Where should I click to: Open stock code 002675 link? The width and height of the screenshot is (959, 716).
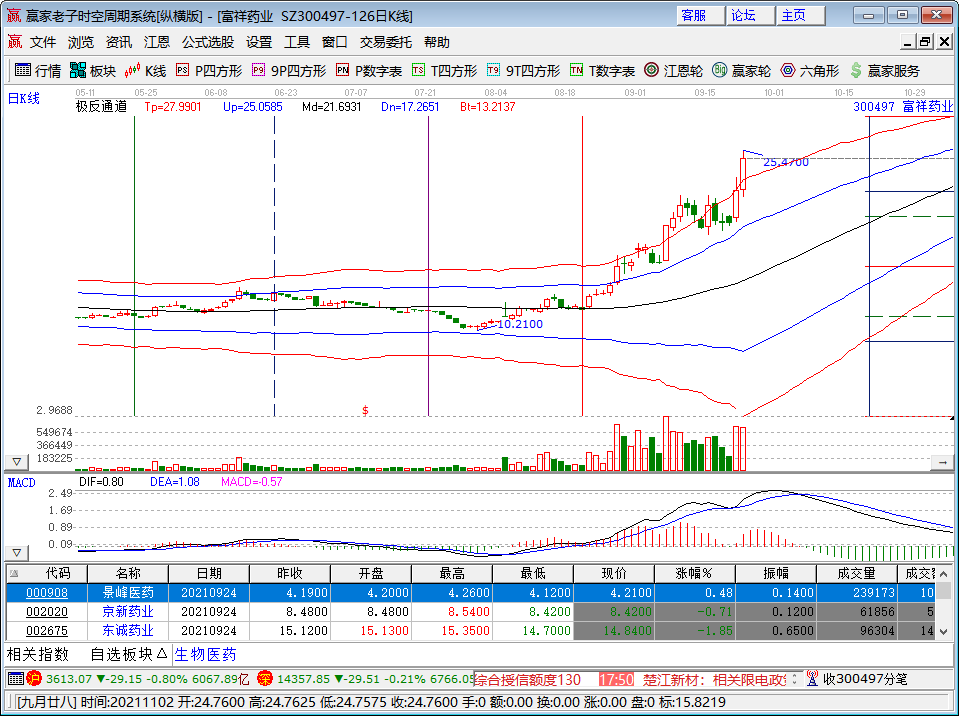tap(47, 630)
